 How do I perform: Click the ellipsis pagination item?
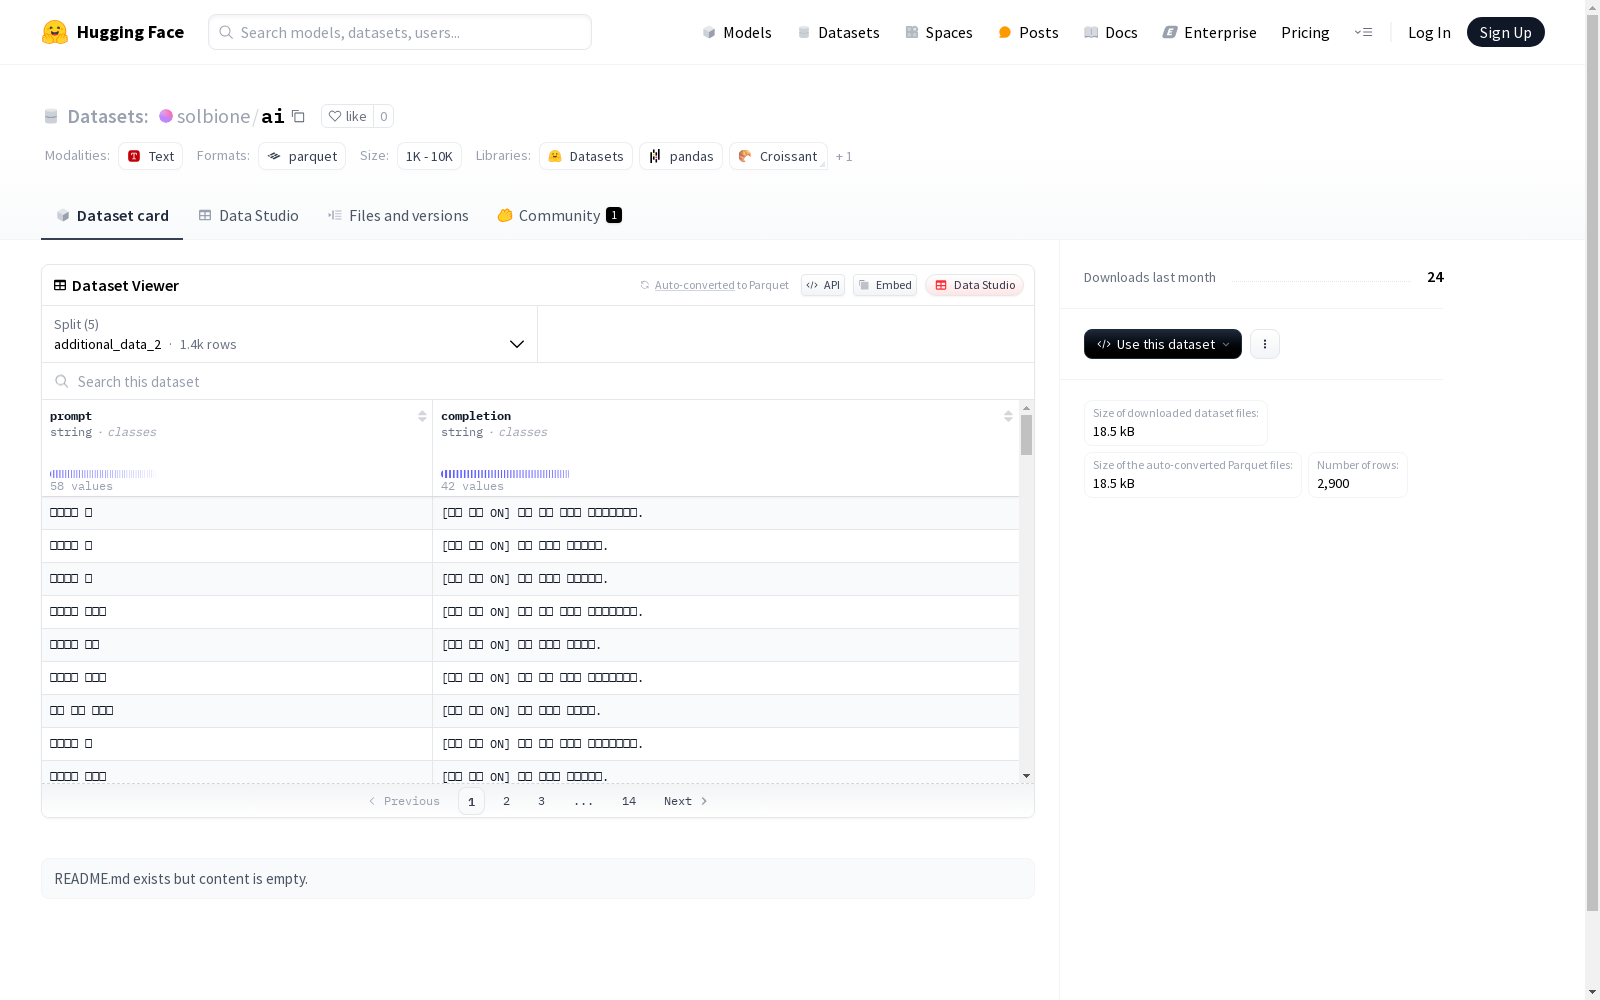[x=584, y=801]
